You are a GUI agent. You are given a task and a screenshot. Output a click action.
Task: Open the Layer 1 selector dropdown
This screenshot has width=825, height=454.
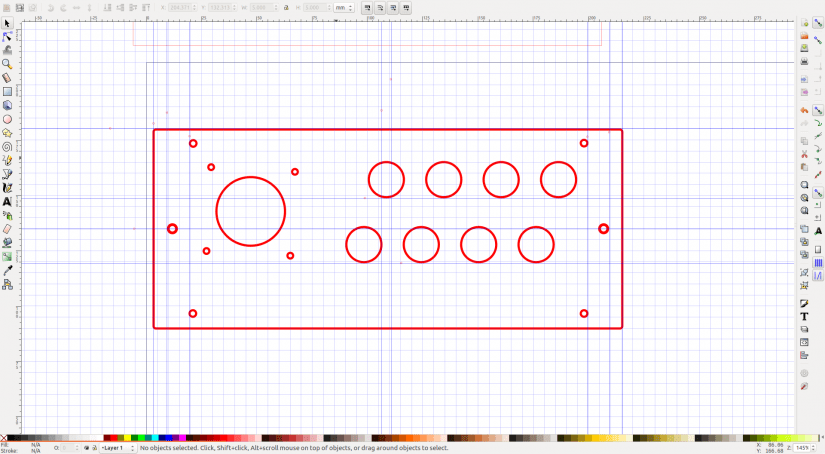coord(118,448)
